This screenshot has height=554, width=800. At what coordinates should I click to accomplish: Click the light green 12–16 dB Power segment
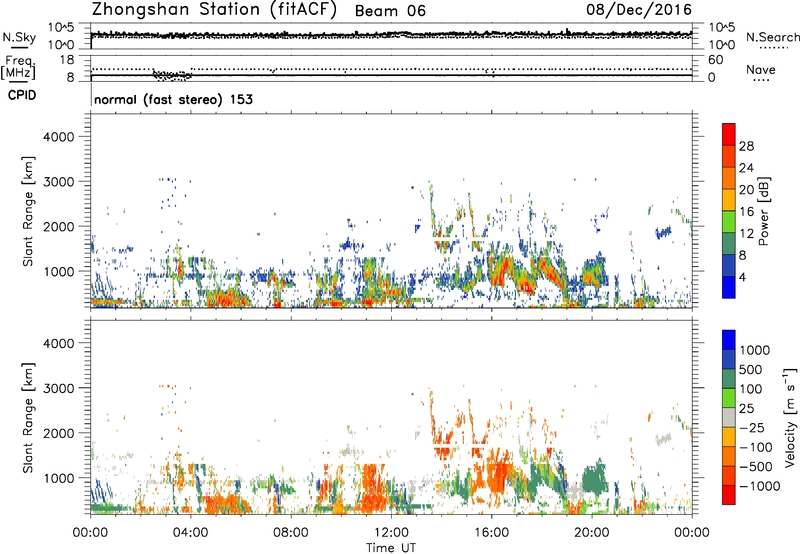[x=729, y=222]
